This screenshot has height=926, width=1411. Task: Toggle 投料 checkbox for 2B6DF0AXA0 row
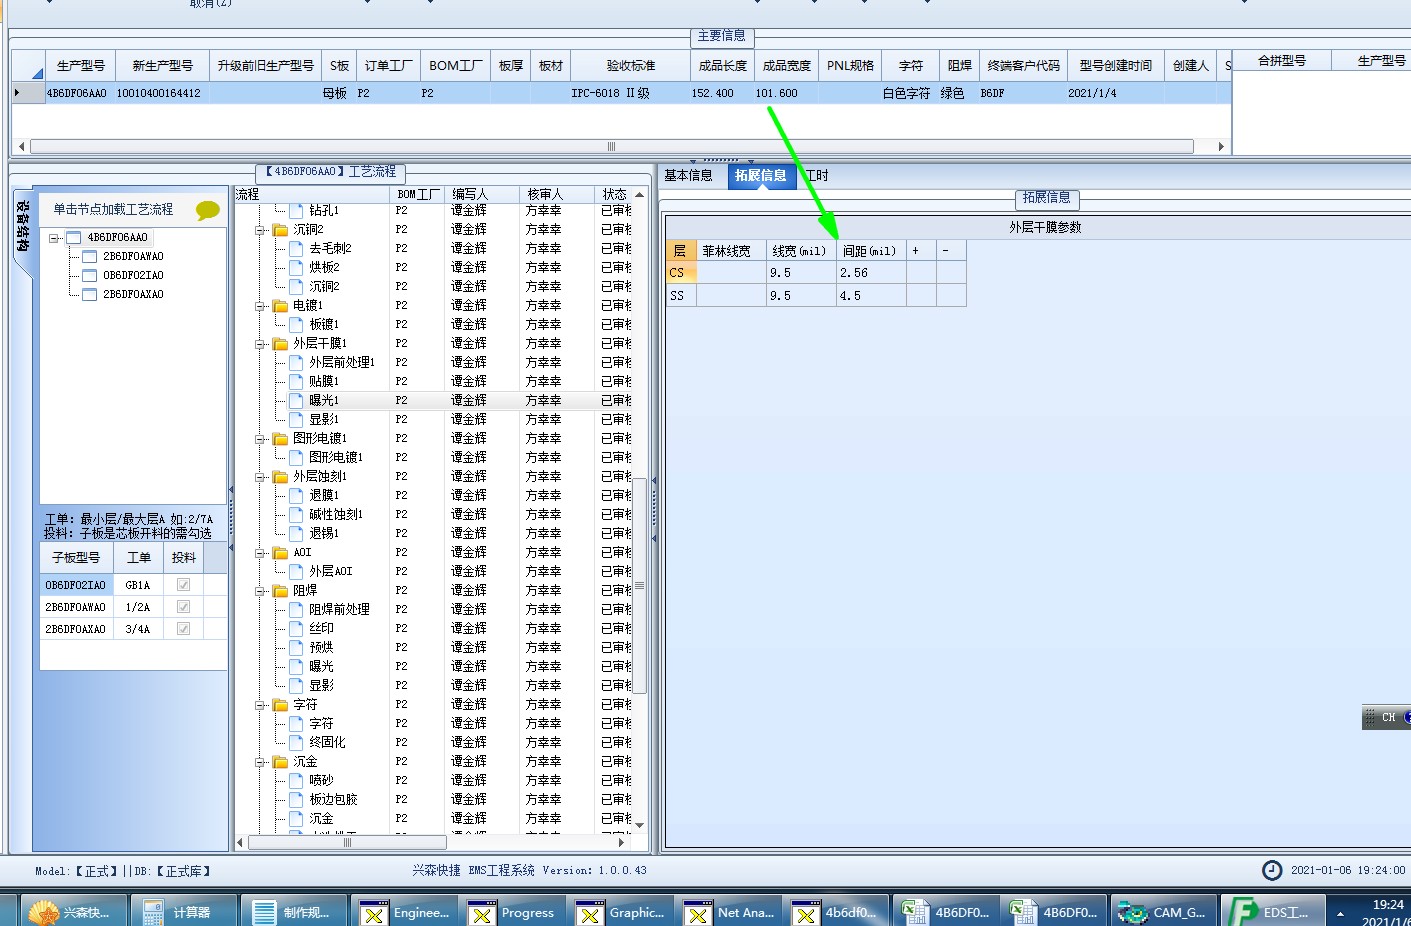[x=183, y=629]
